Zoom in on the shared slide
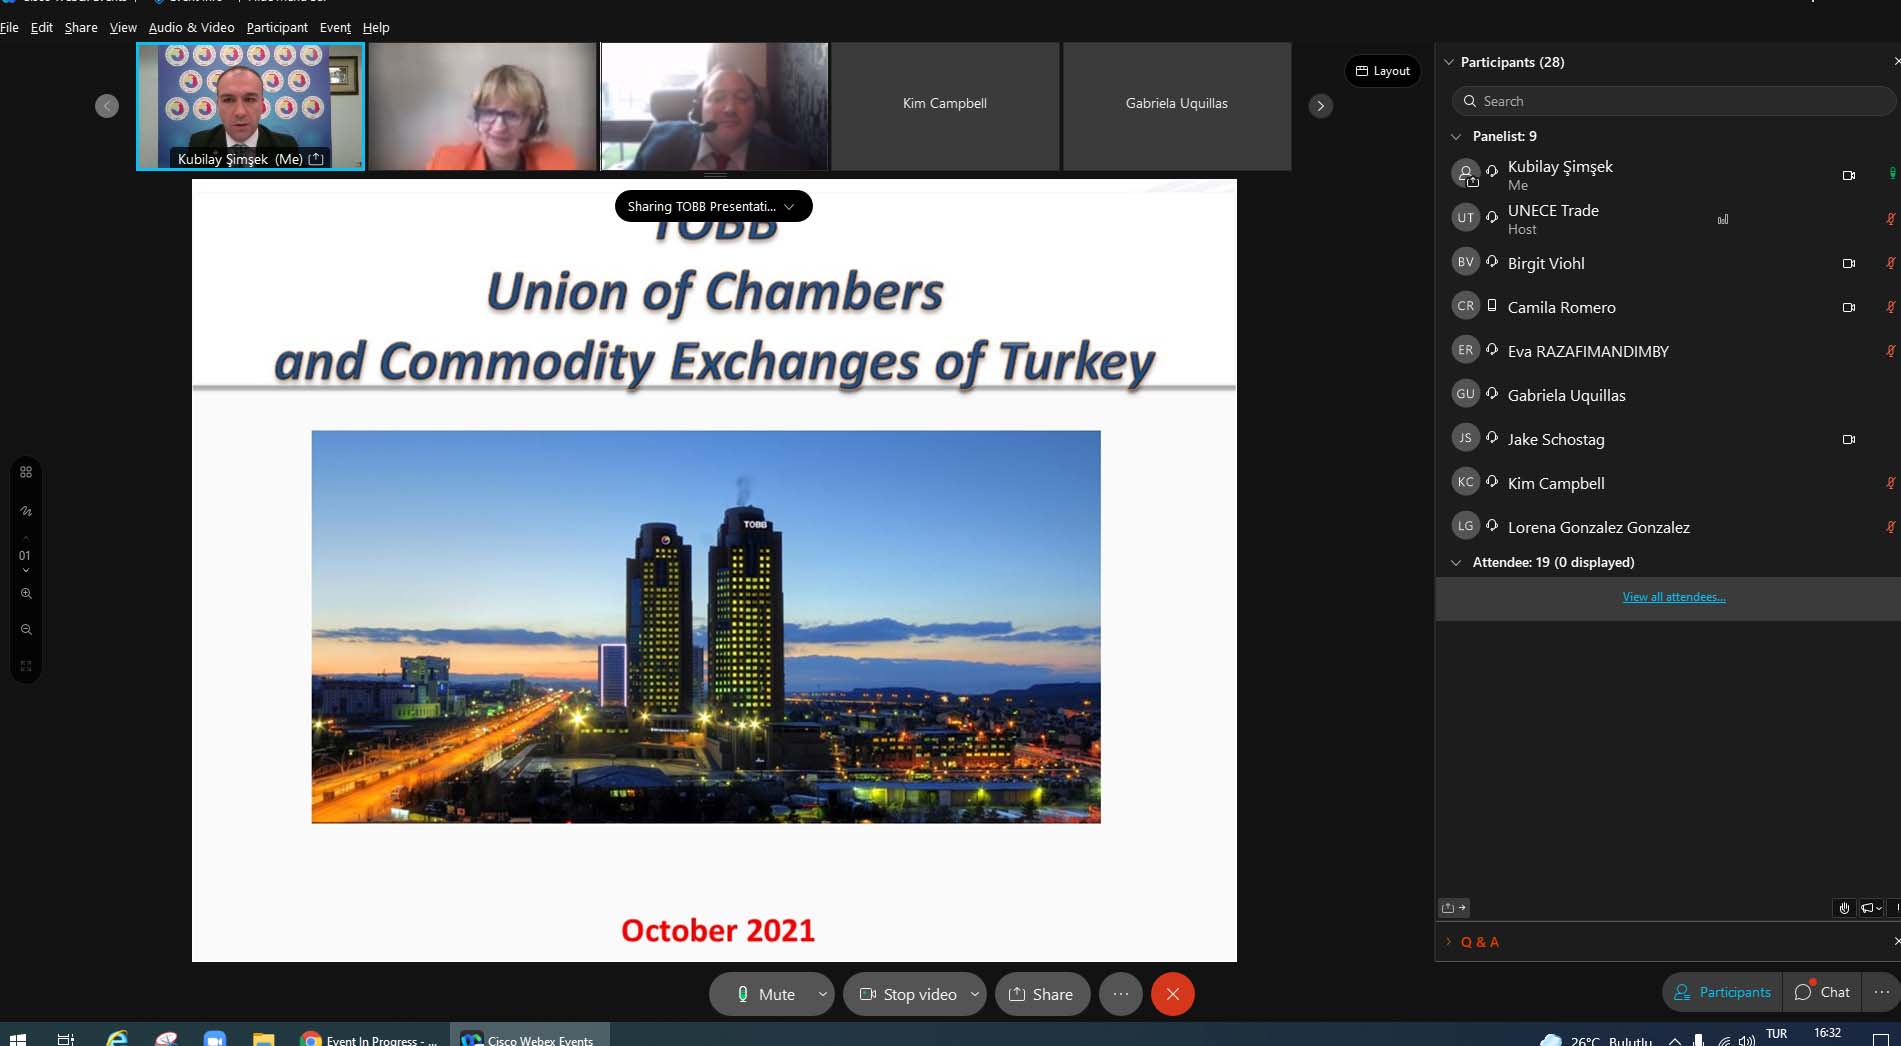 point(26,593)
